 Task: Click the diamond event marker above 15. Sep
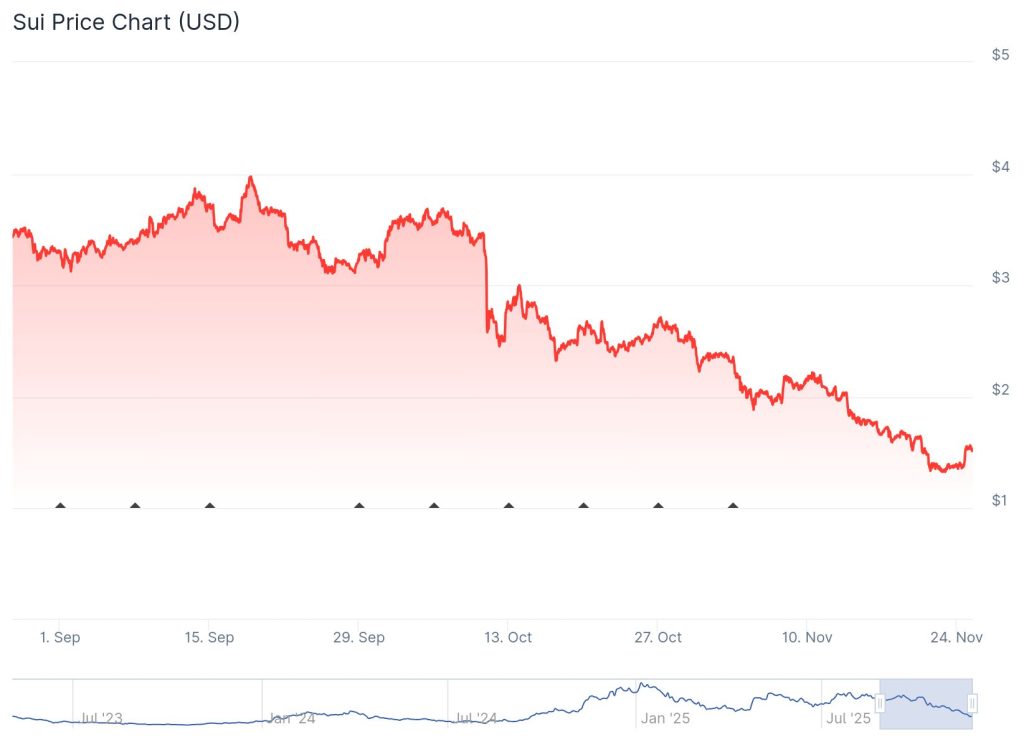point(210,506)
